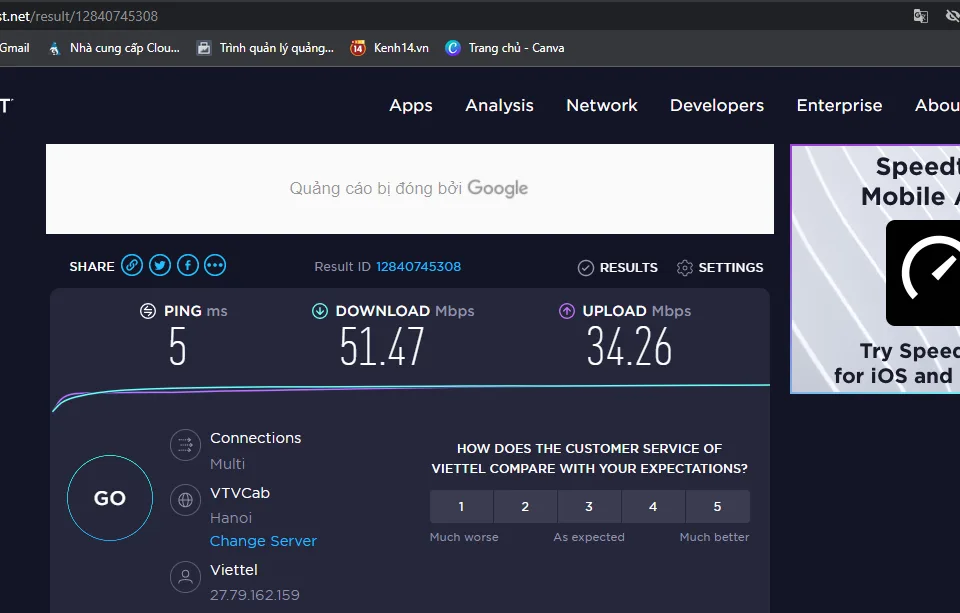This screenshot has width=960, height=613.
Task: Click the Connections icon
Action: (186, 445)
